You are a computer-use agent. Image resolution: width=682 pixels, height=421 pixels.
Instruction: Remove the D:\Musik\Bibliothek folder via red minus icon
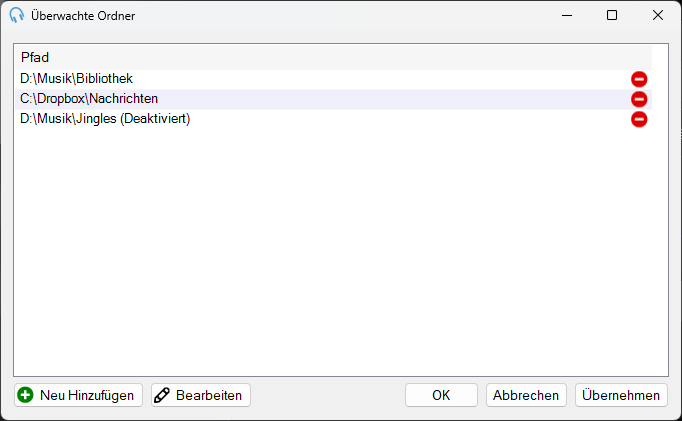(x=639, y=79)
